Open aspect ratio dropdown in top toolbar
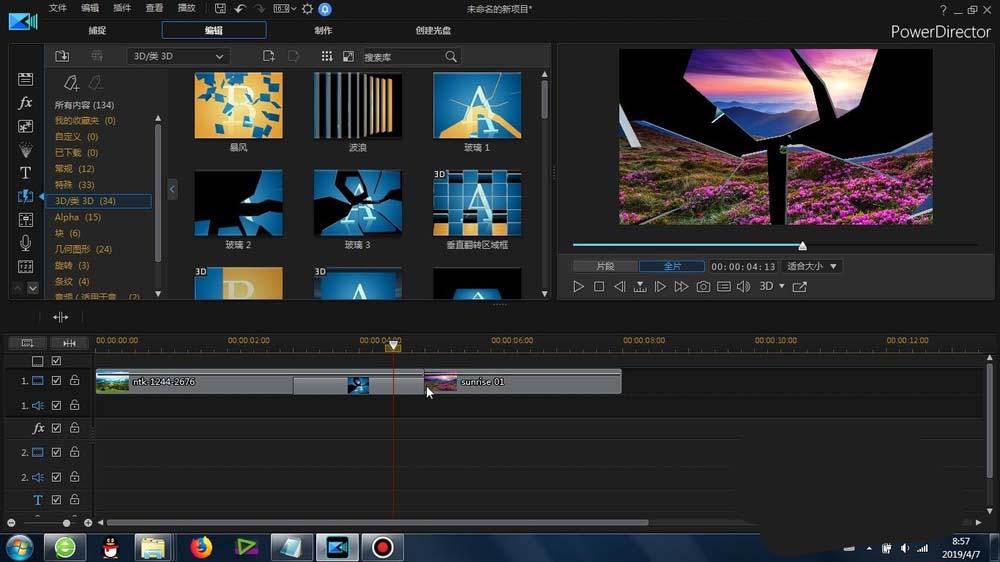The width and height of the screenshot is (1000, 562). [284, 9]
